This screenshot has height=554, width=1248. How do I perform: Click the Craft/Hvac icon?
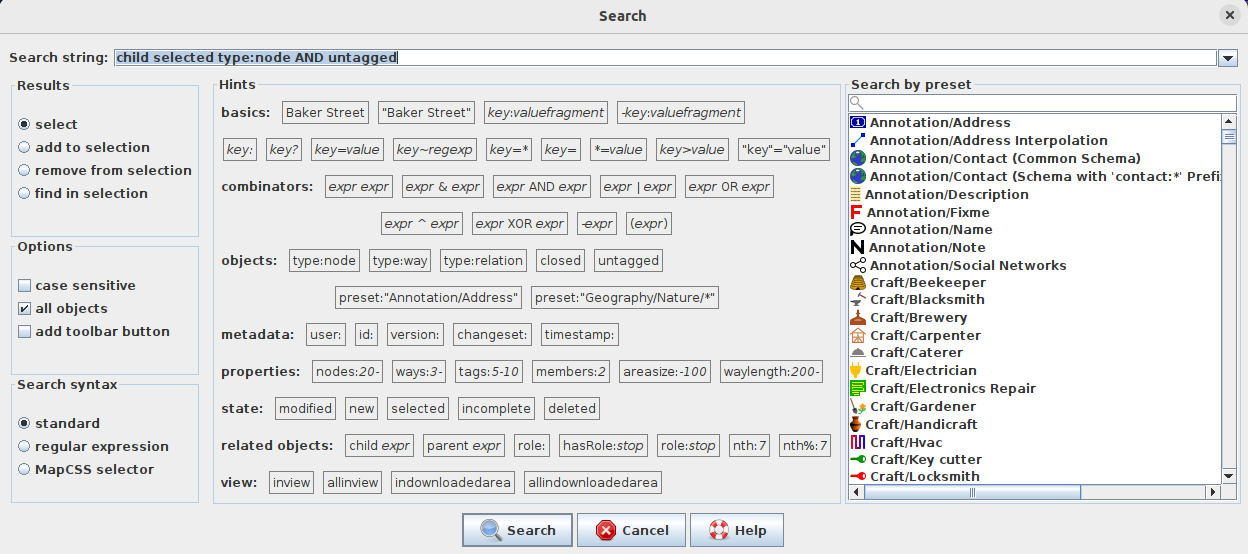click(x=857, y=442)
